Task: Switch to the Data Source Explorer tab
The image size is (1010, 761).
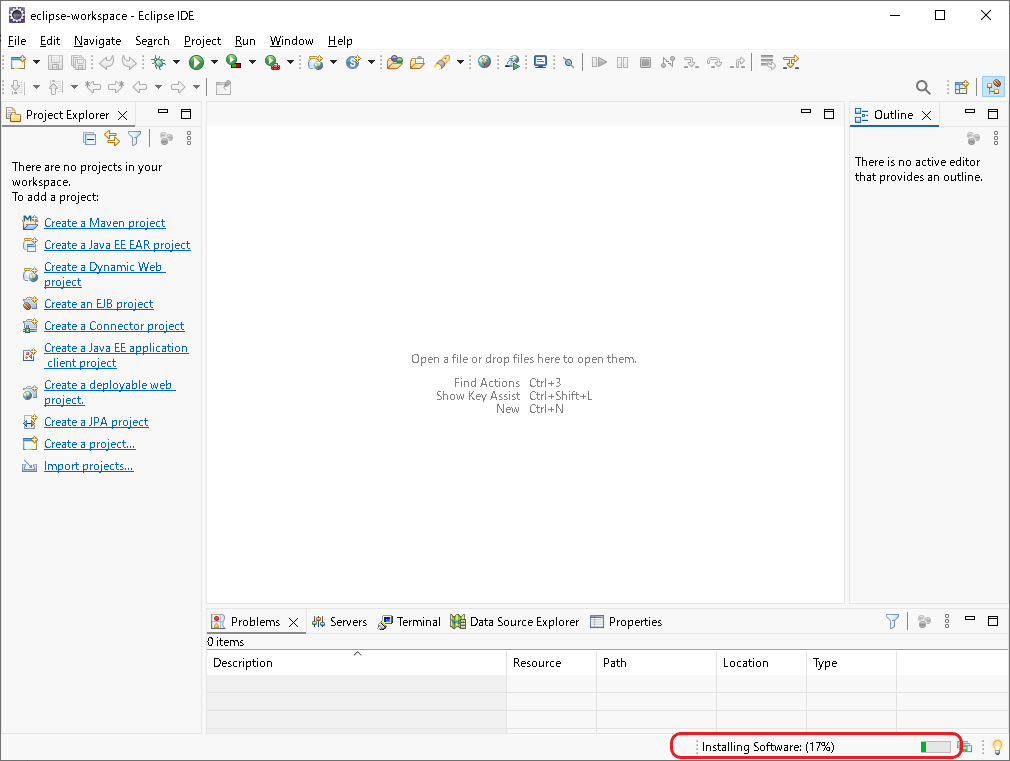Action: click(515, 622)
